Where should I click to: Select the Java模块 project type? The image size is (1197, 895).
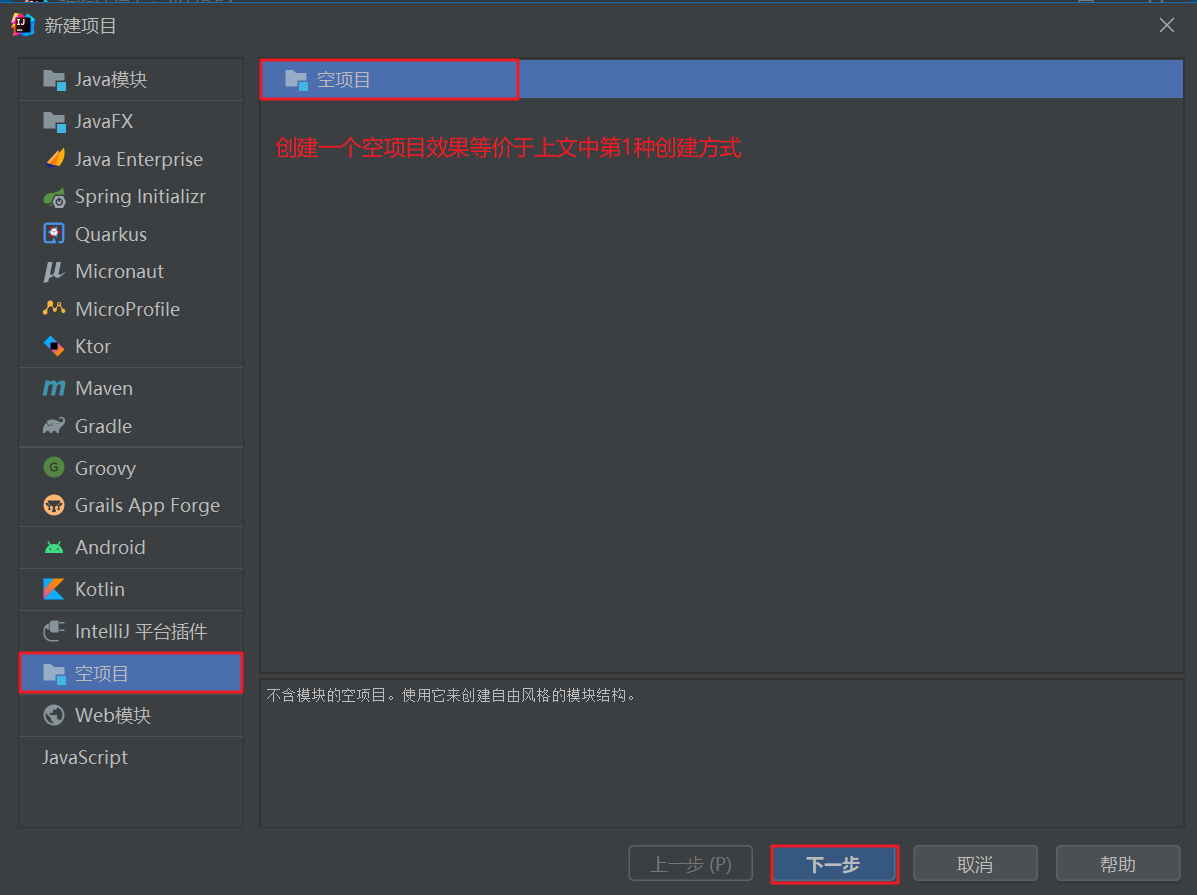pyautogui.click(x=131, y=79)
